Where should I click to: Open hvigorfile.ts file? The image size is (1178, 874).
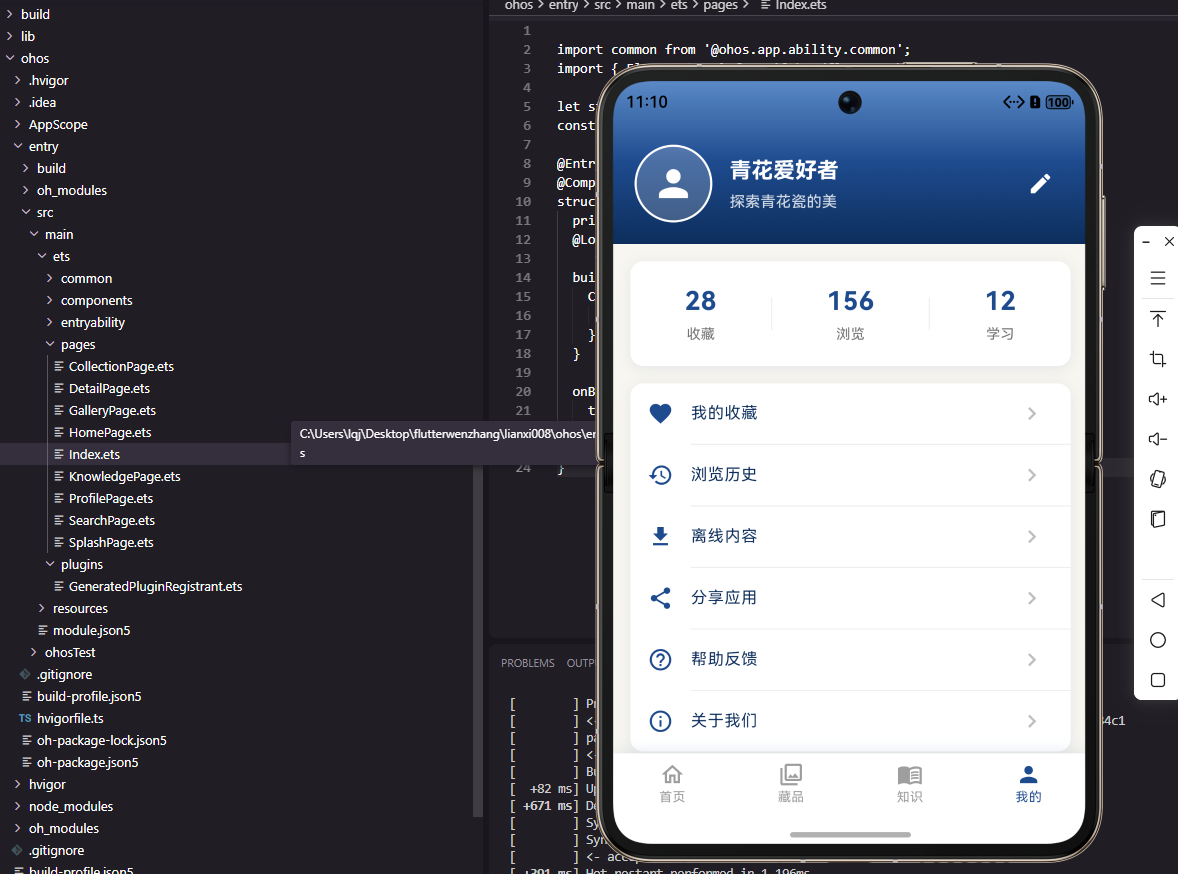point(70,718)
